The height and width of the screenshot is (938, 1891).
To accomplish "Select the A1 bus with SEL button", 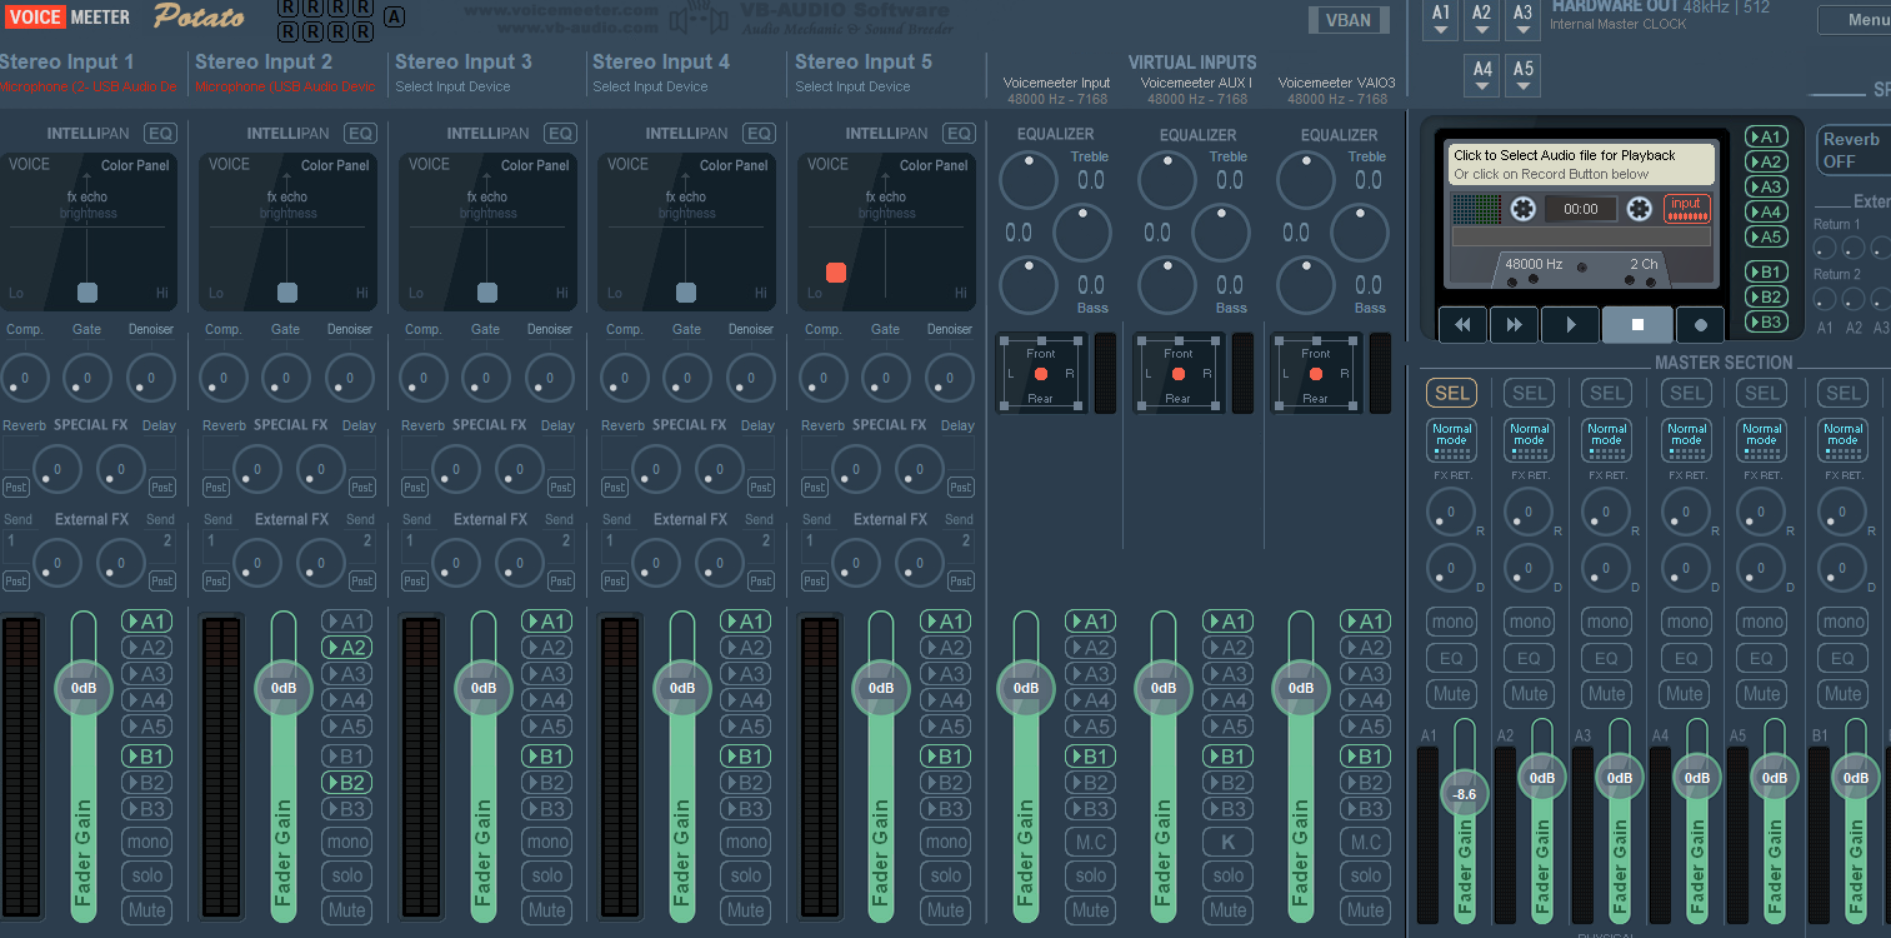I will (1452, 393).
